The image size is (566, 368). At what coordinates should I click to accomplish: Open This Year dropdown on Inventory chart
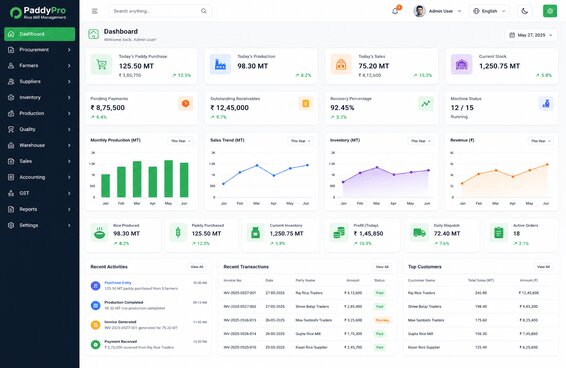point(421,141)
